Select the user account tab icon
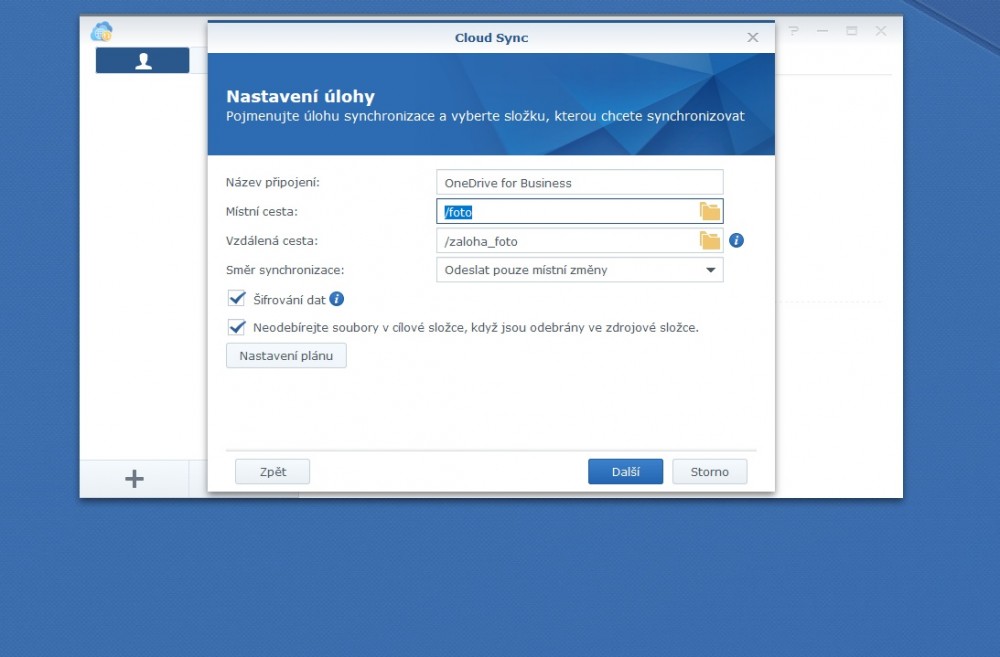The image size is (1000, 657). tap(143, 61)
